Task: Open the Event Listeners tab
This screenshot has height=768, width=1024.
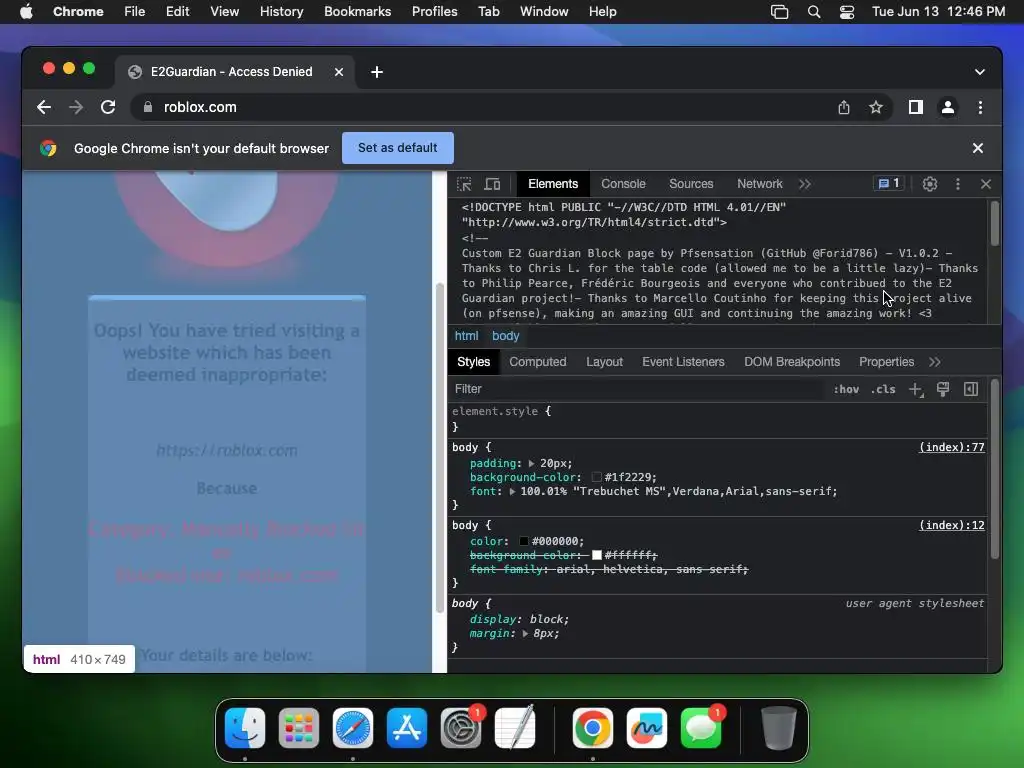Action: pyautogui.click(x=683, y=362)
